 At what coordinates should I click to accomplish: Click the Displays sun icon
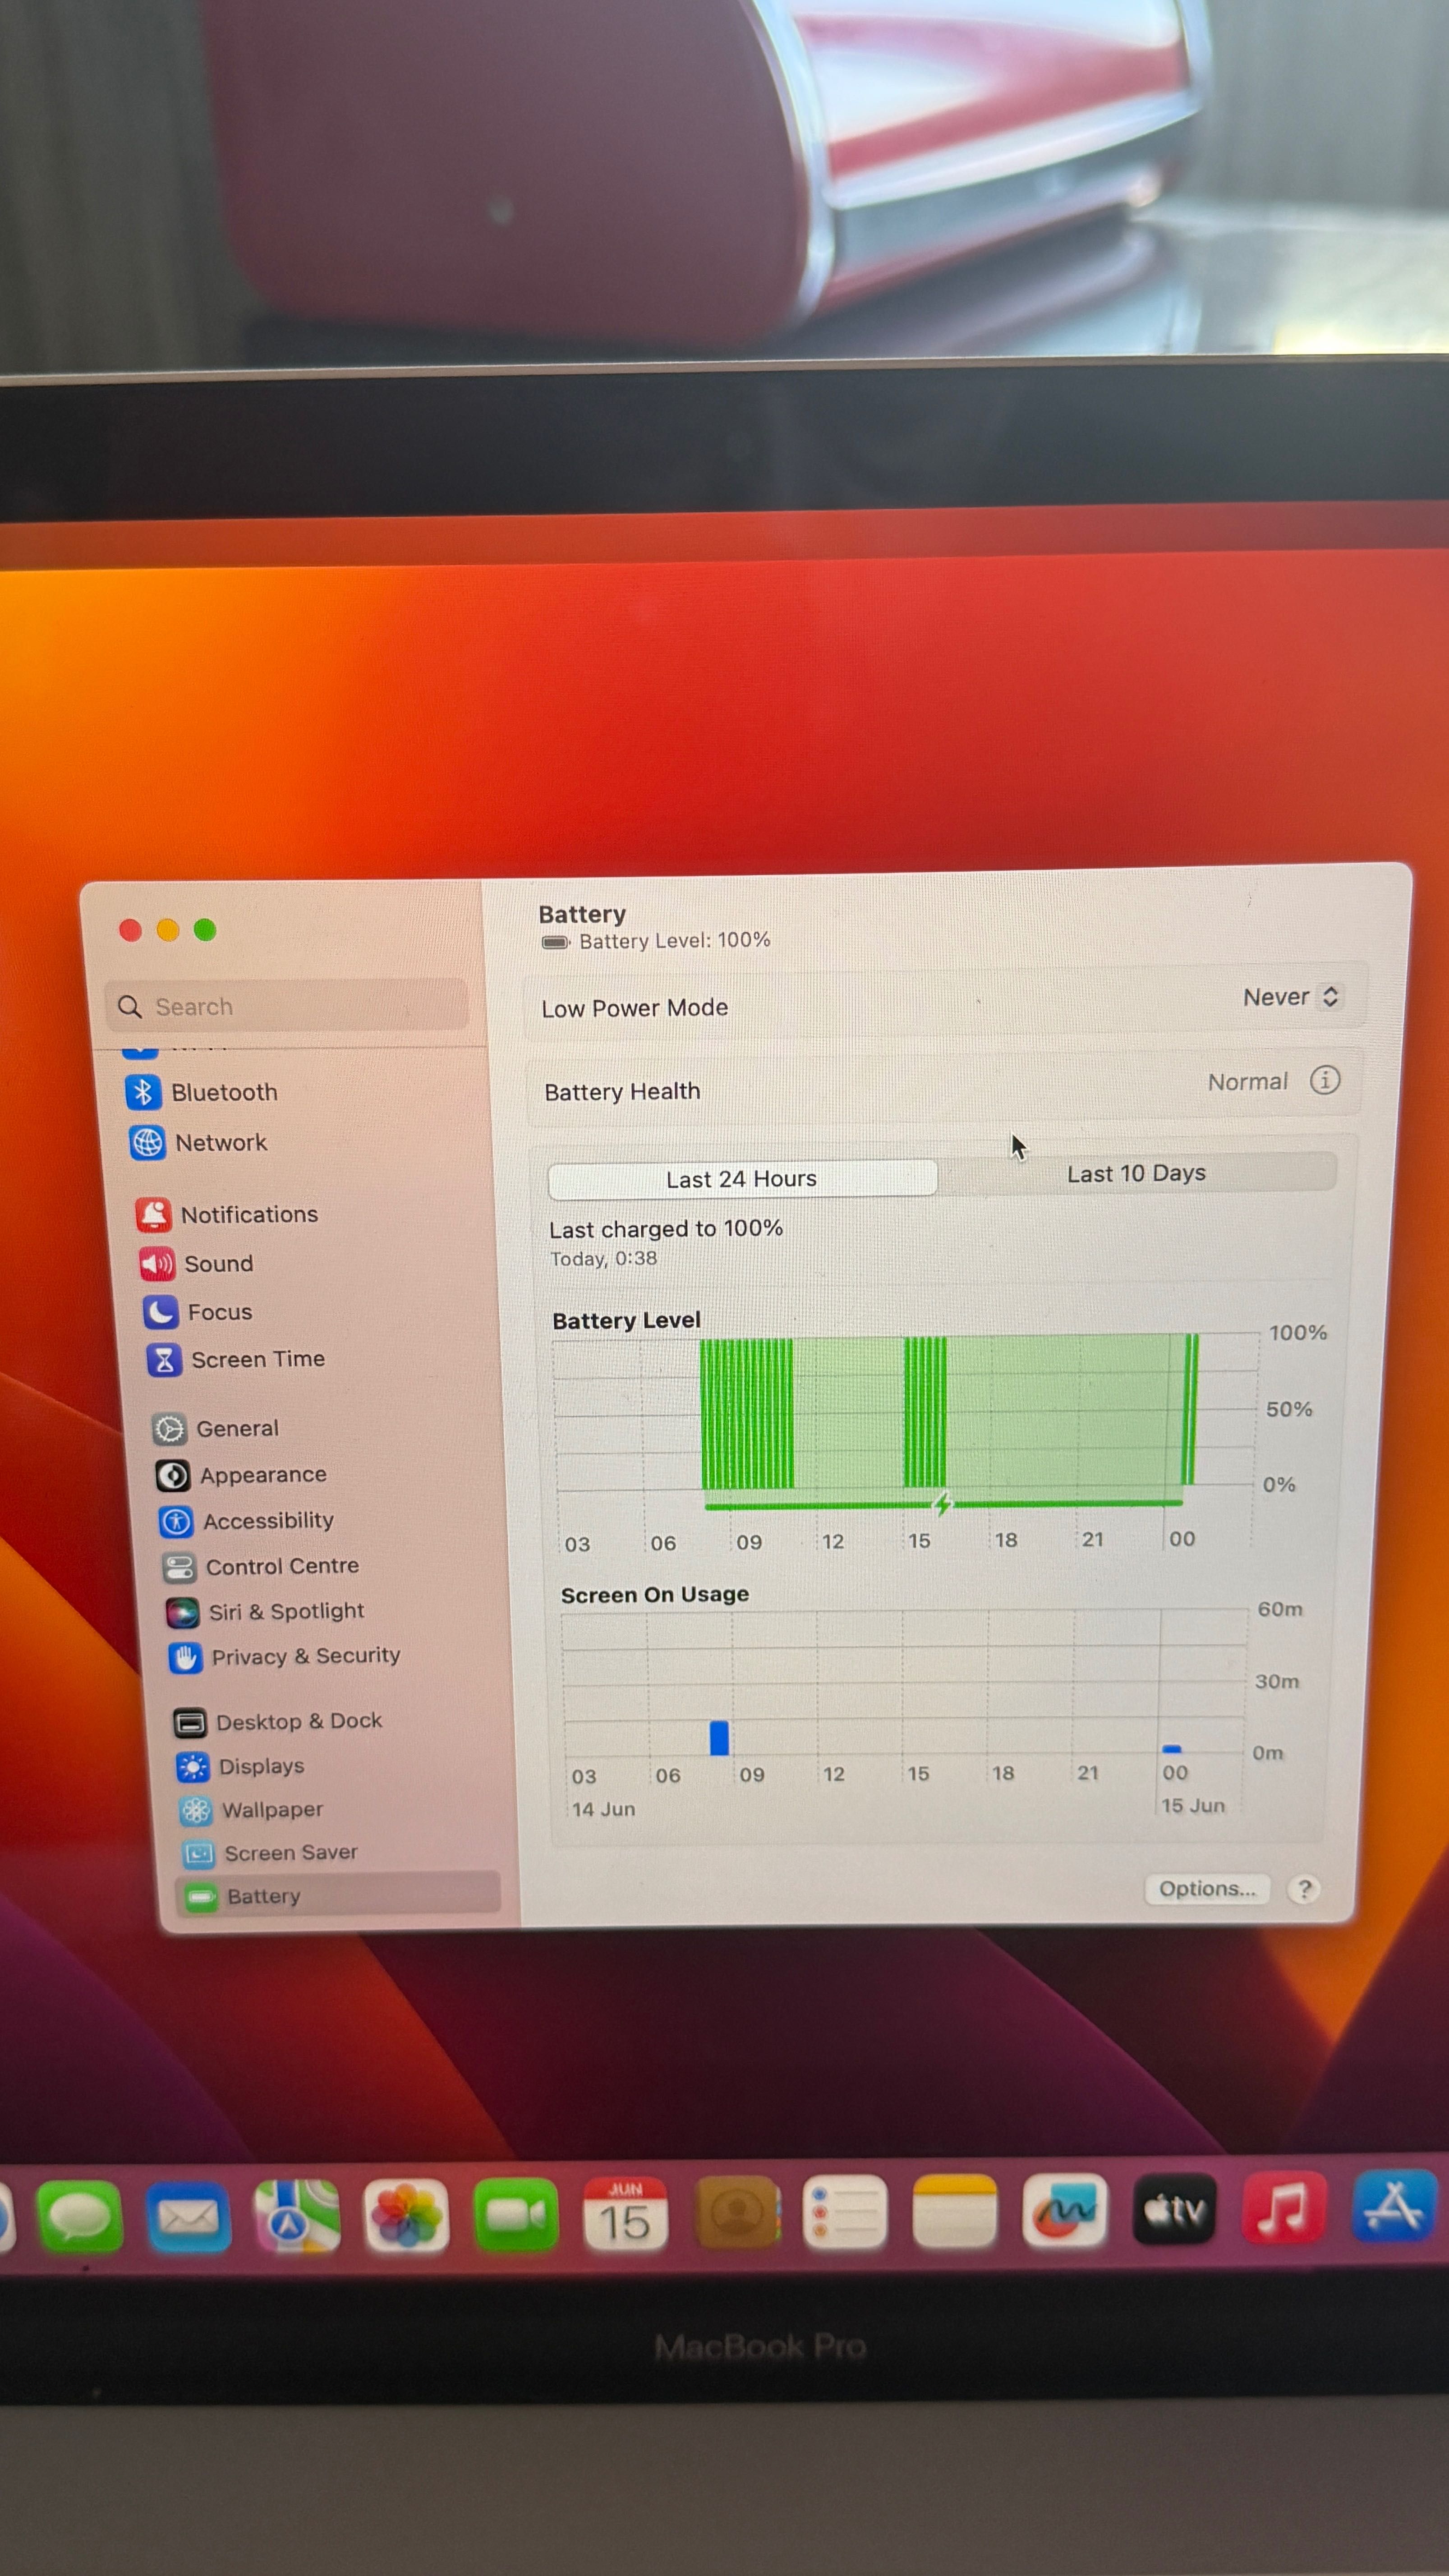[x=193, y=1767]
